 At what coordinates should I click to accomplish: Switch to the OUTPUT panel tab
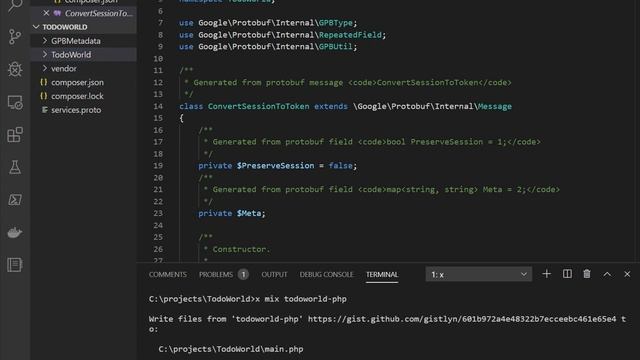(274, 275)
